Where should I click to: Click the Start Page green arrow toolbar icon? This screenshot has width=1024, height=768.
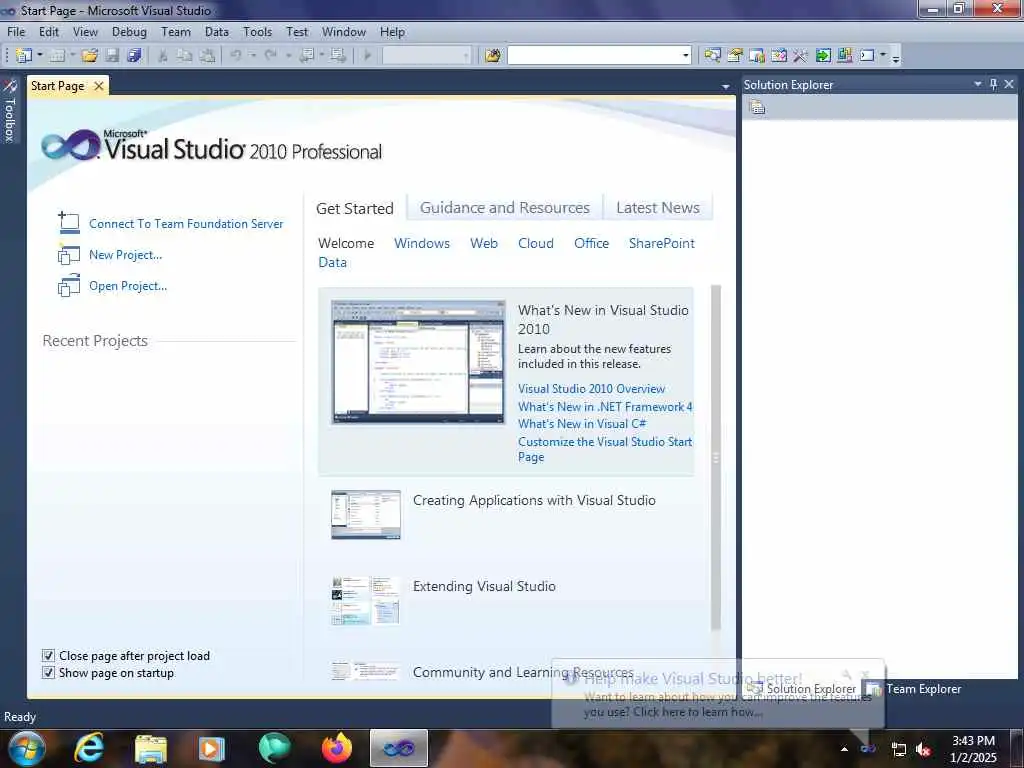click(823, 56)
